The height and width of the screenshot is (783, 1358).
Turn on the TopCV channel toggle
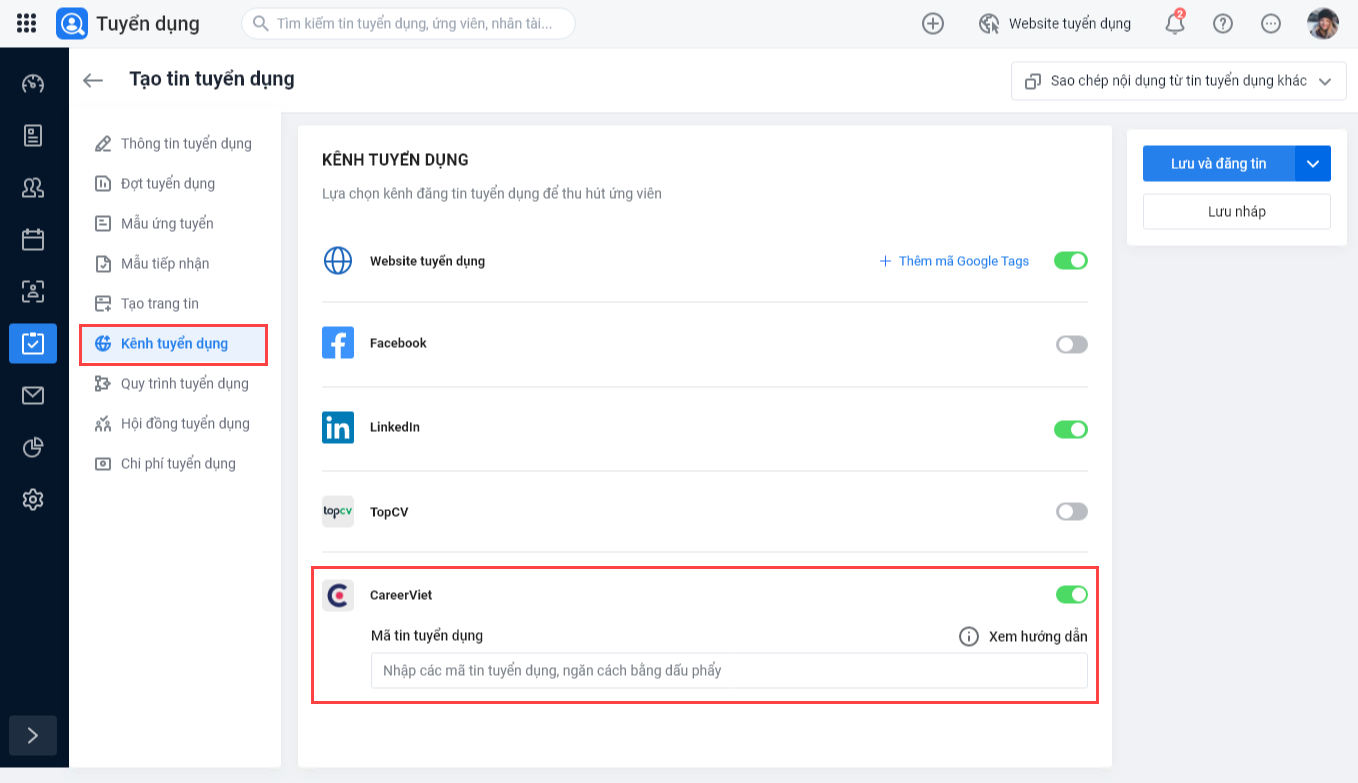click(x=1071, y=511)
